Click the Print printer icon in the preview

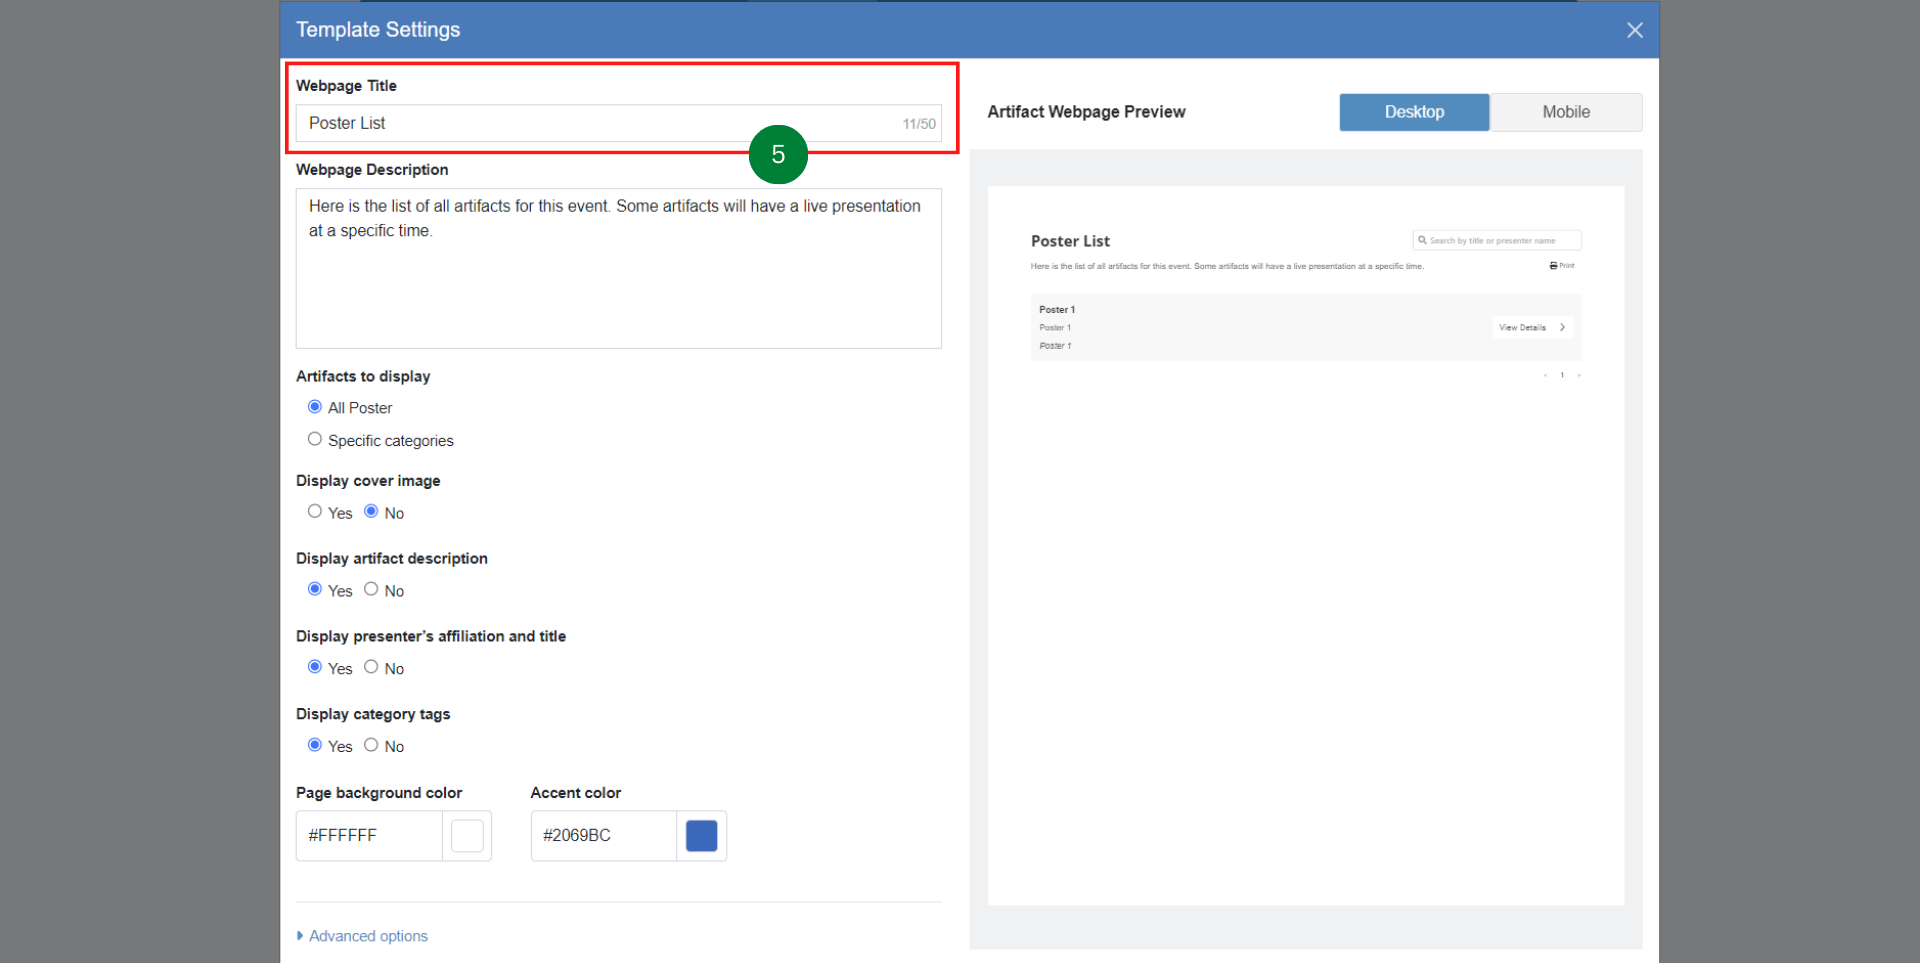(1553, 265)
